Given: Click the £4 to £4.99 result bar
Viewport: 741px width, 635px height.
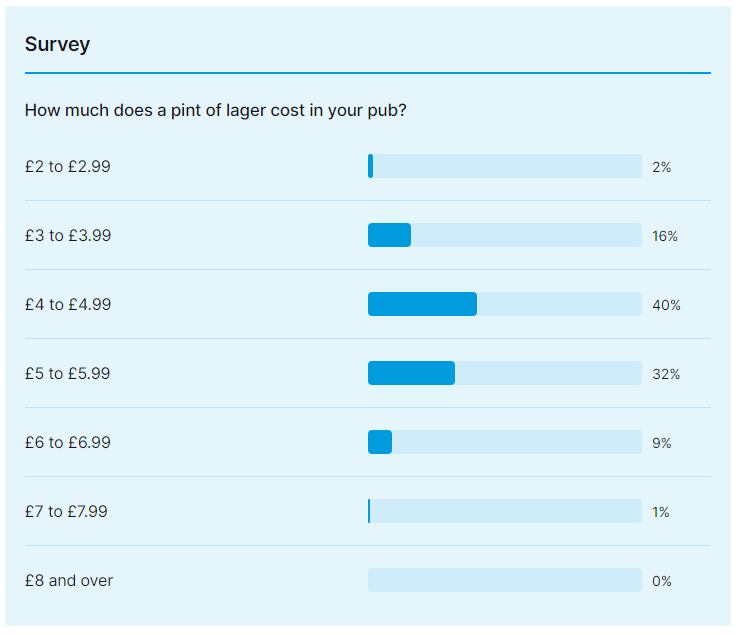Looking at the screenshot, I should pos(504,305).
